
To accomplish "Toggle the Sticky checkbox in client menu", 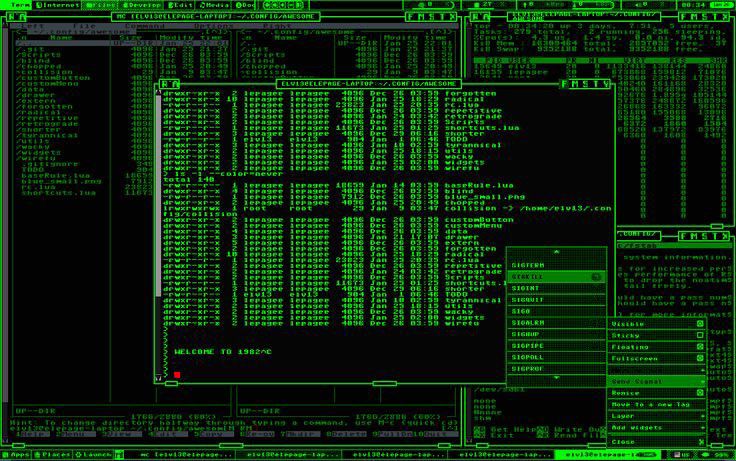I will 700,335.
